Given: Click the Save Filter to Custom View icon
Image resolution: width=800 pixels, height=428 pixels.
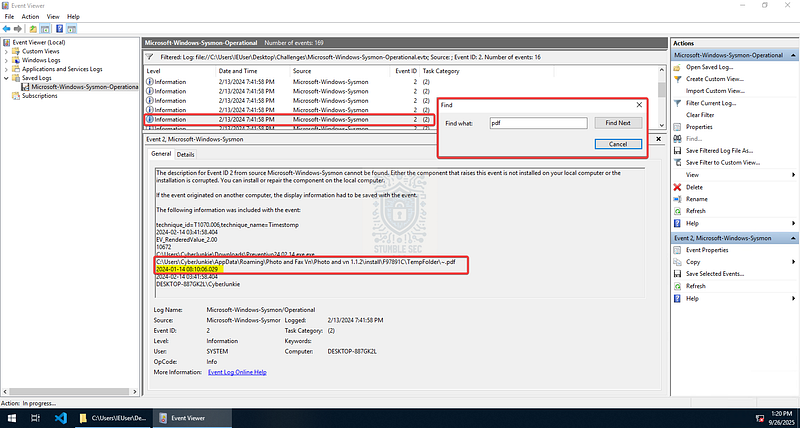Looking at the screenshot, I should pos(677,163).
